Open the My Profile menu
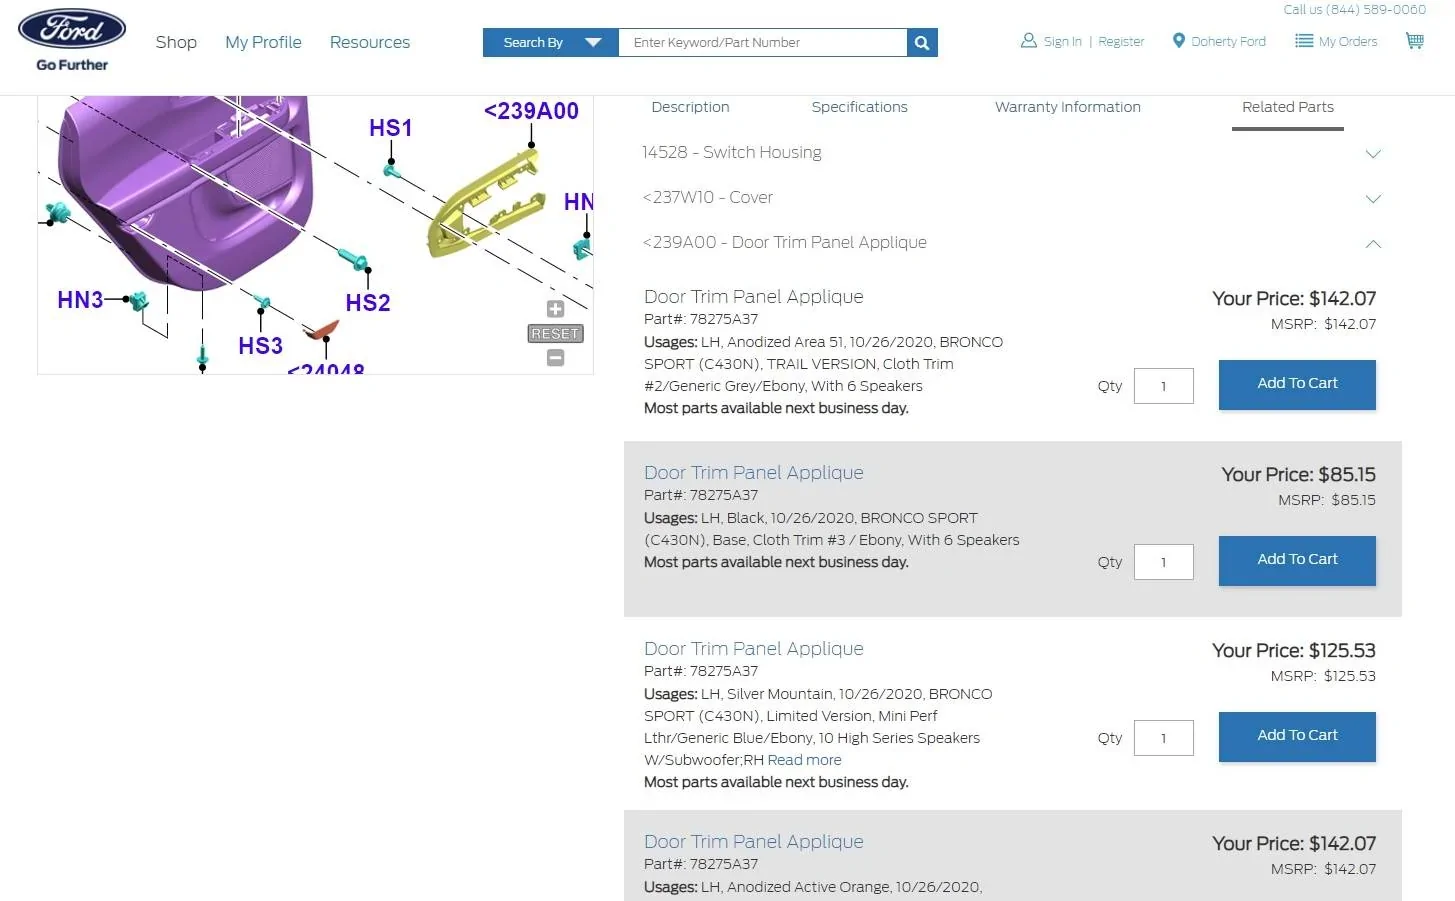The image size is (1455, 901). tap(263, 42)
